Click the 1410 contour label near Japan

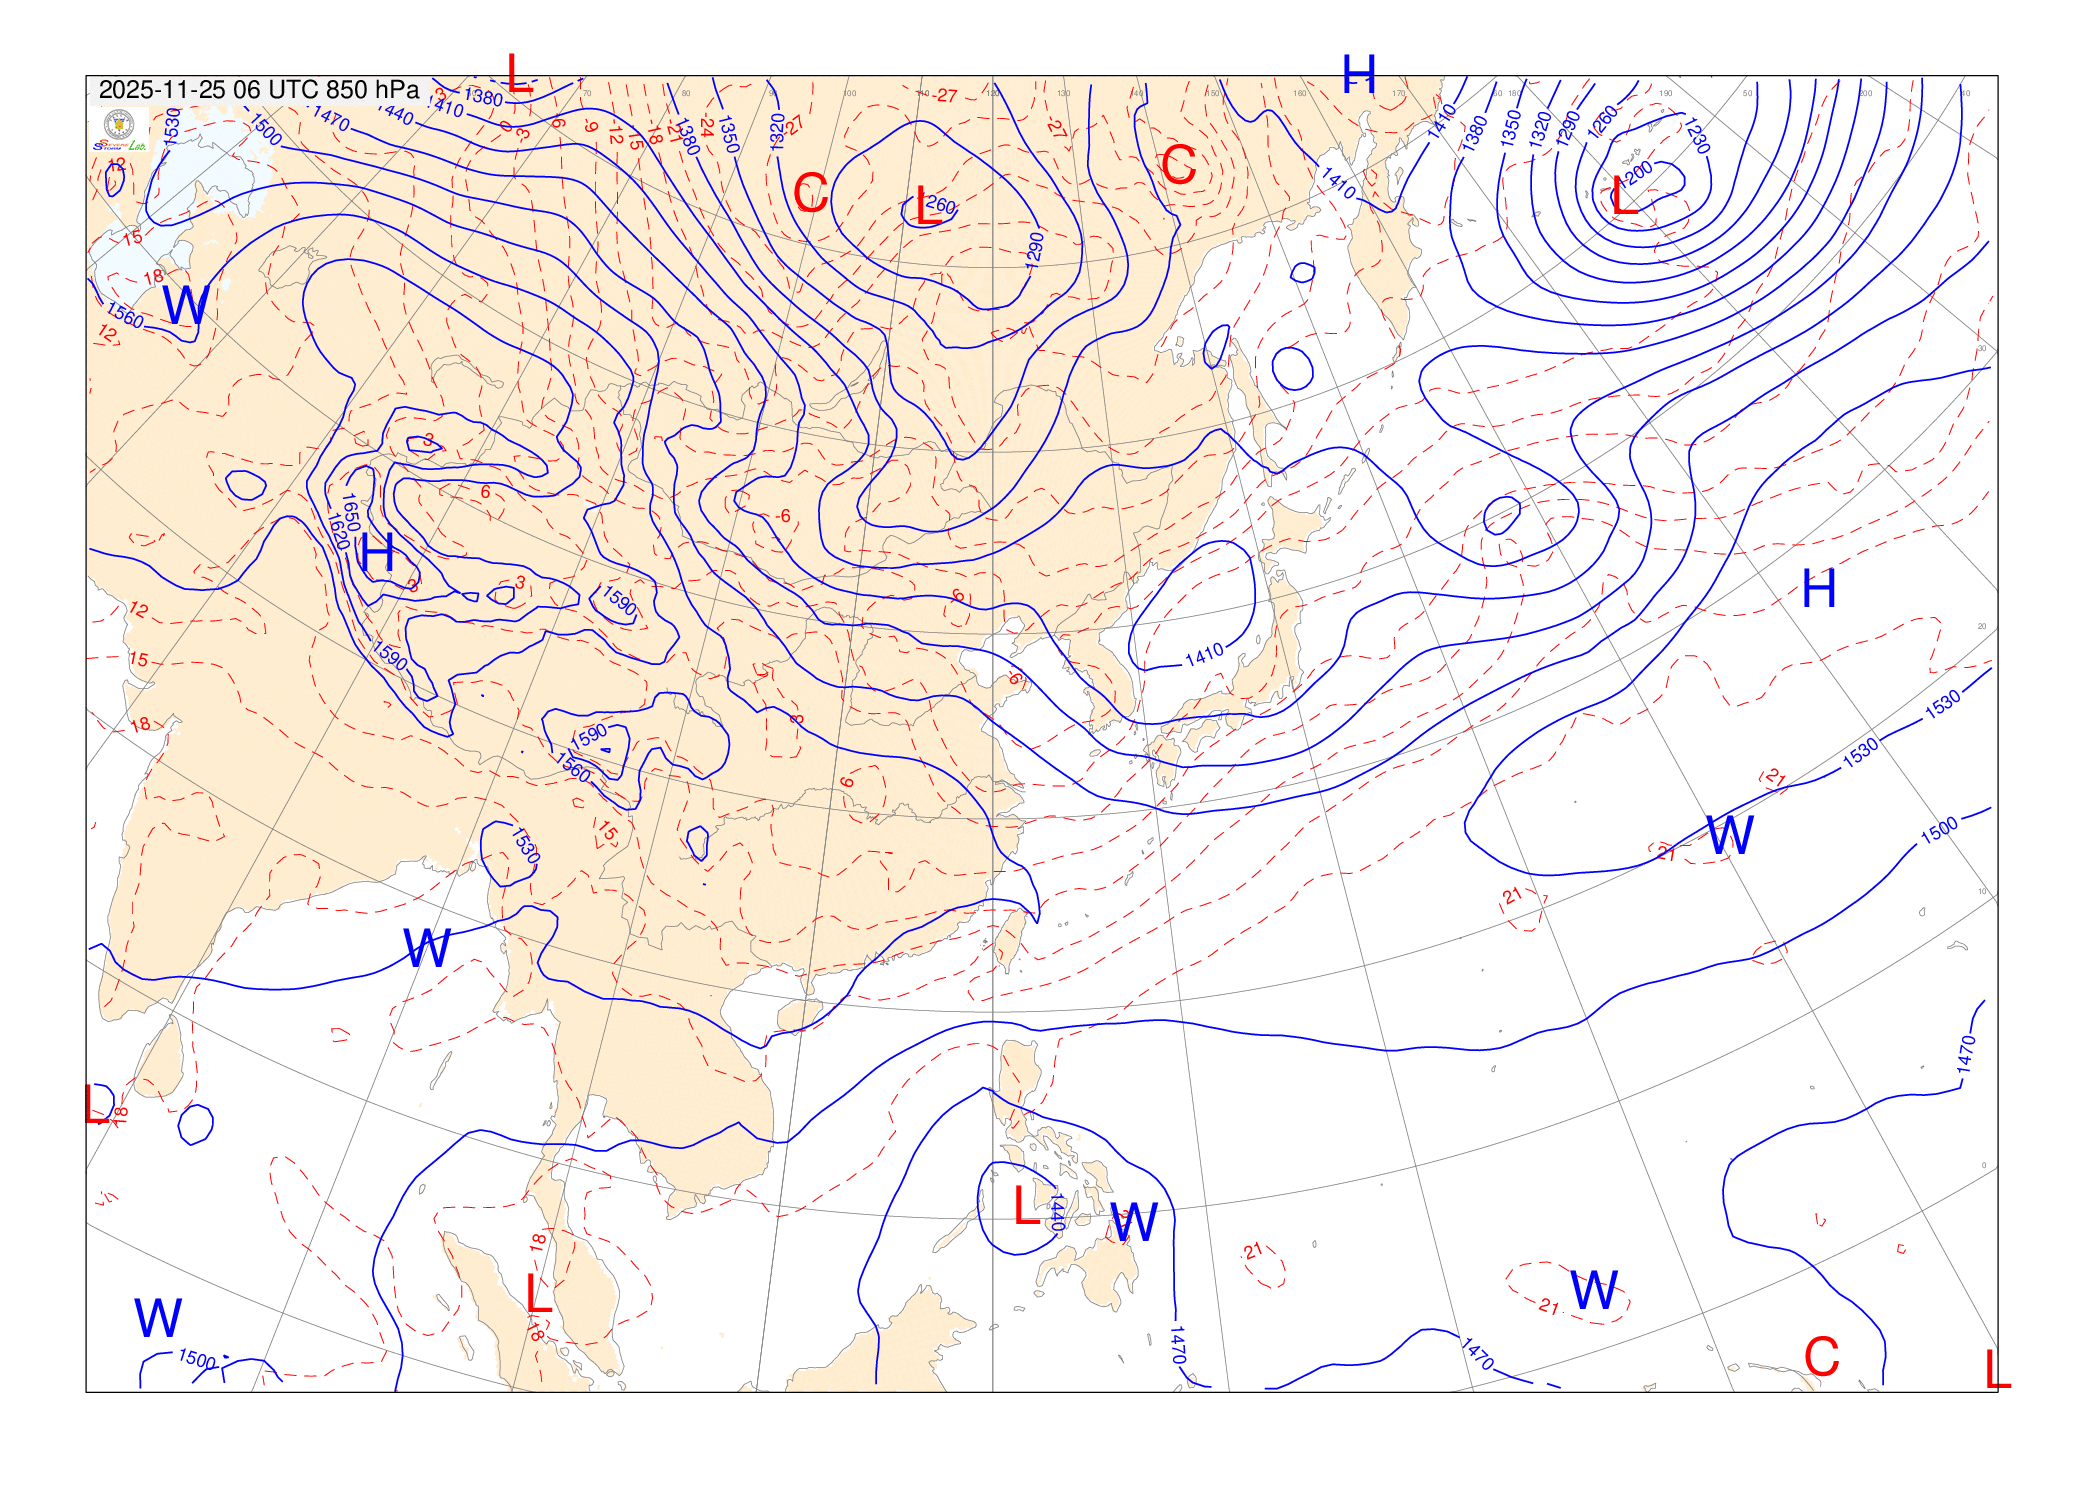click(1204, 656)
